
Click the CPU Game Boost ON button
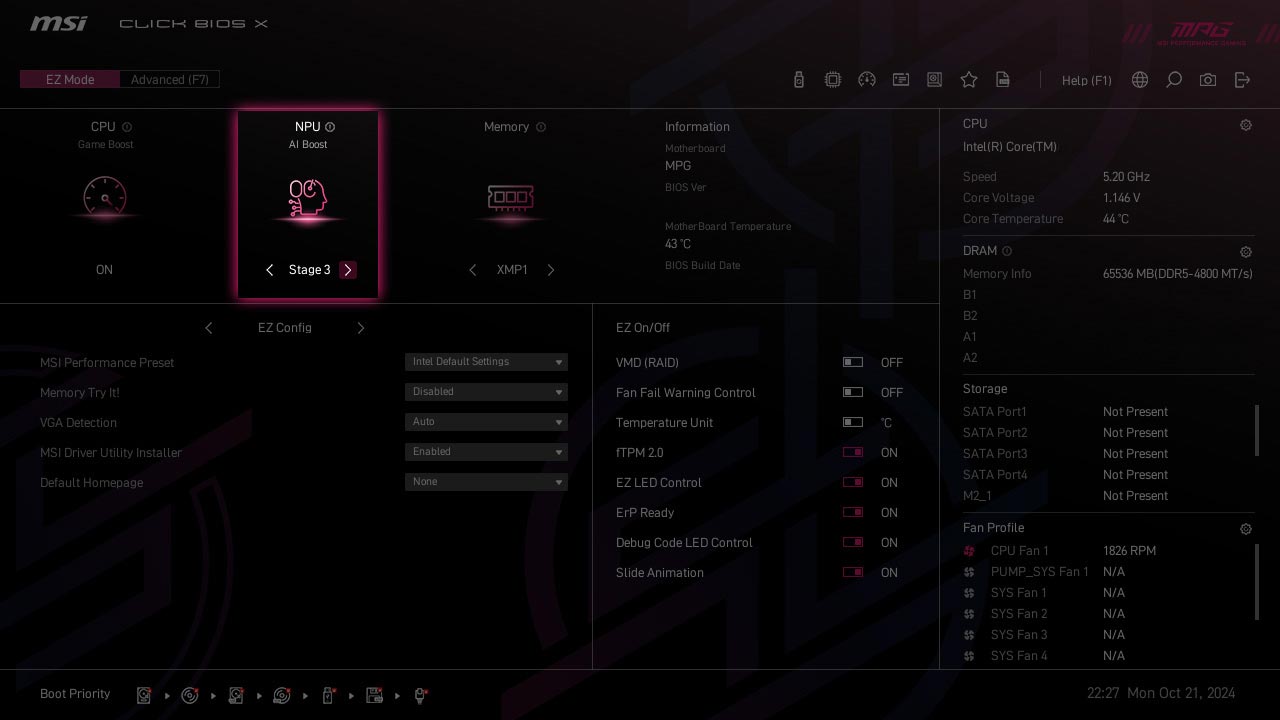tap(104, 270)
